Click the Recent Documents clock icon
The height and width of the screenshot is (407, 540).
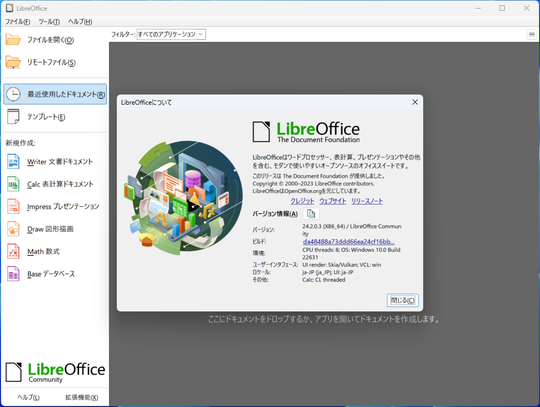(13, 94)
